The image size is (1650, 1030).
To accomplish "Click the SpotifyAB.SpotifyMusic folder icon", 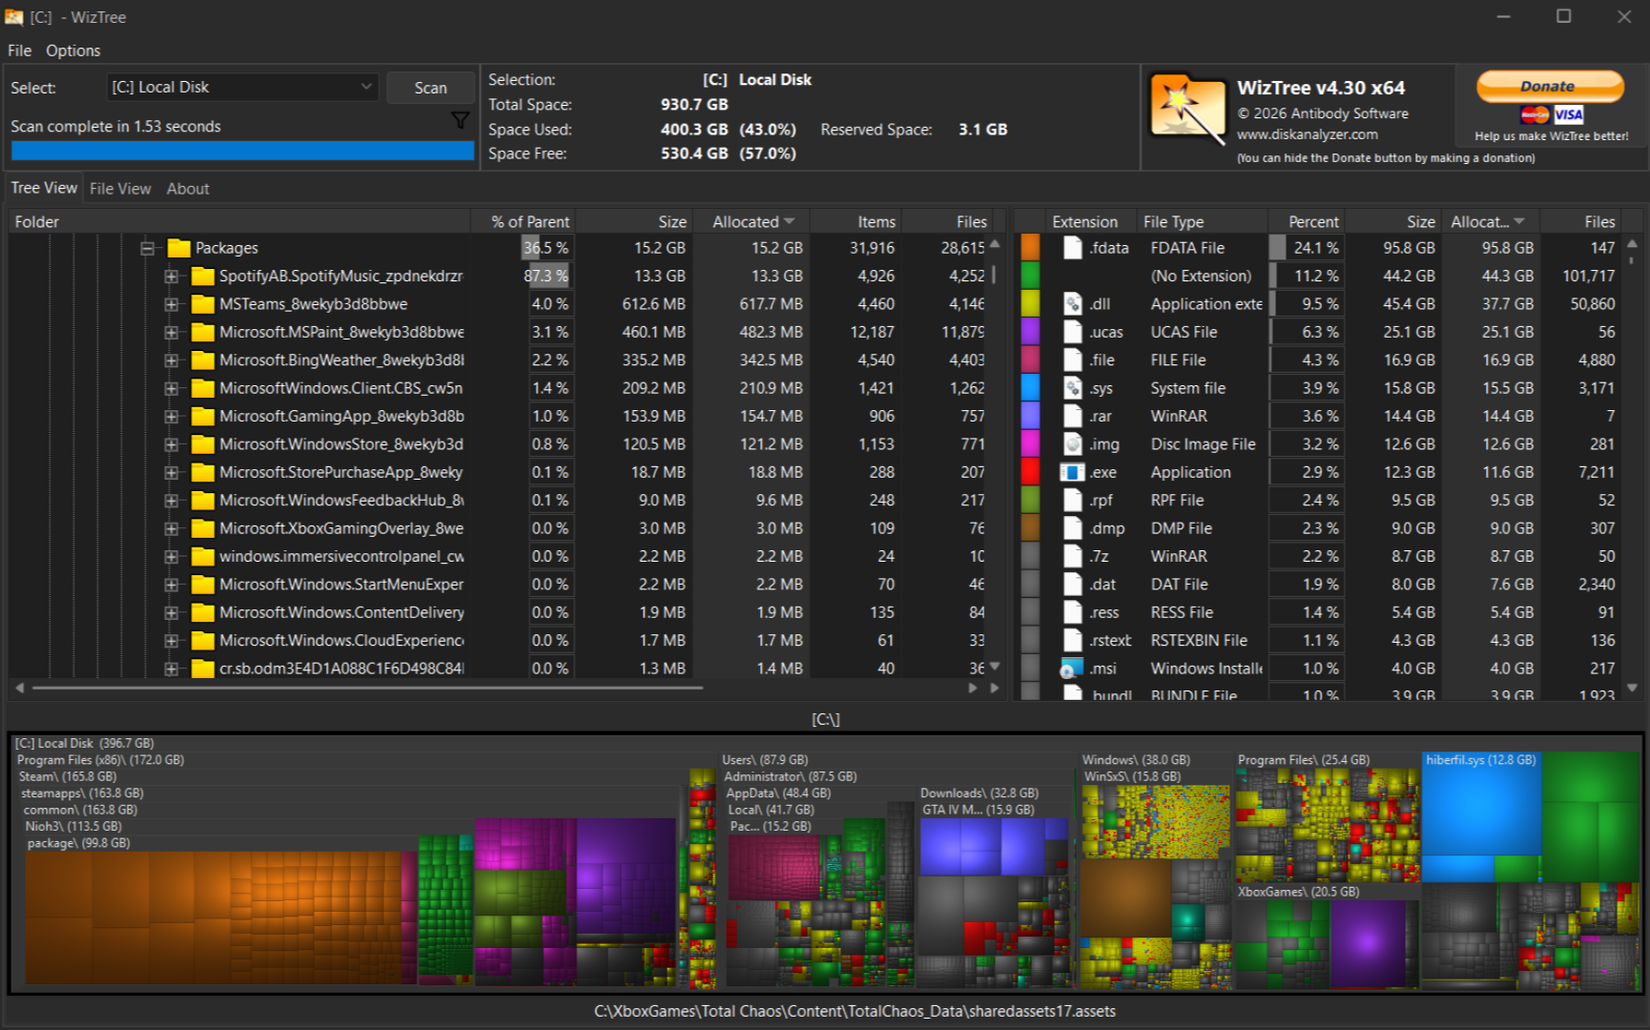I will tap(203, 276).
